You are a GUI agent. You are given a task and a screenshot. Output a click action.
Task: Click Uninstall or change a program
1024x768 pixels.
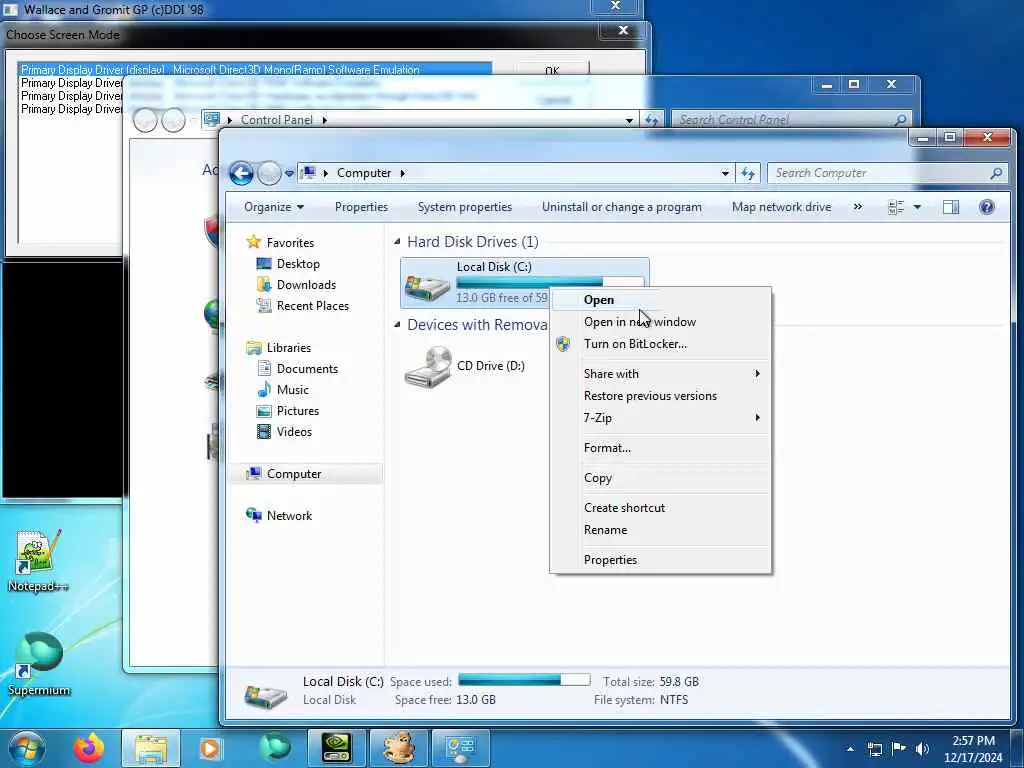622,207
